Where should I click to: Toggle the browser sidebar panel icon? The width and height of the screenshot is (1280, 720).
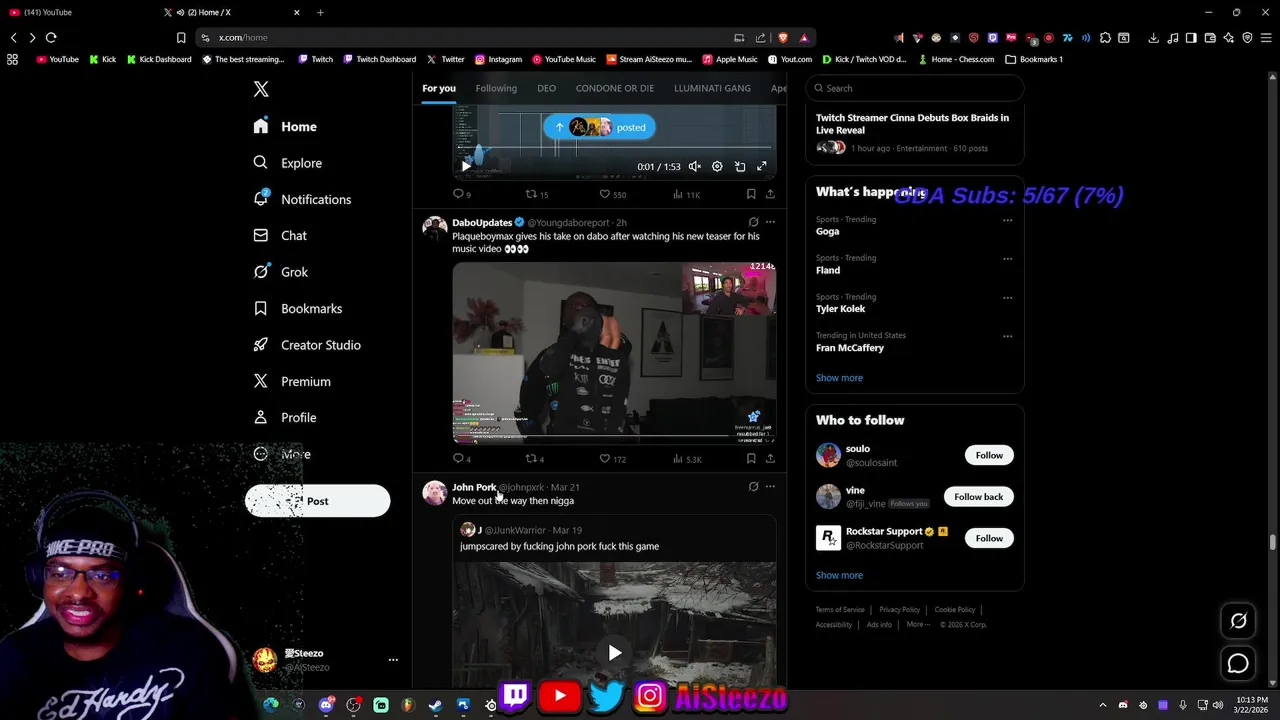pyautogui.click(x=1191, y=38)
